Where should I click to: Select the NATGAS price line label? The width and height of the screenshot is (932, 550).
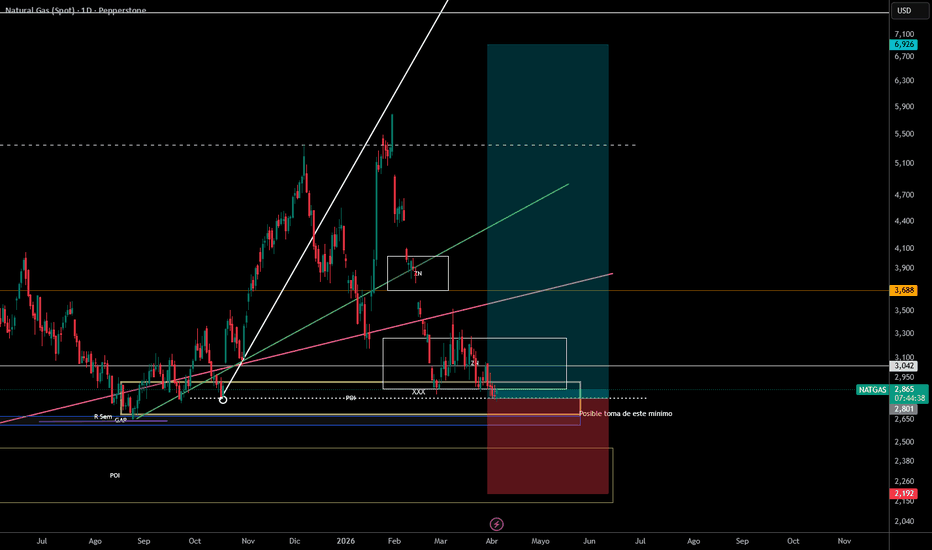tap(873, 389)
